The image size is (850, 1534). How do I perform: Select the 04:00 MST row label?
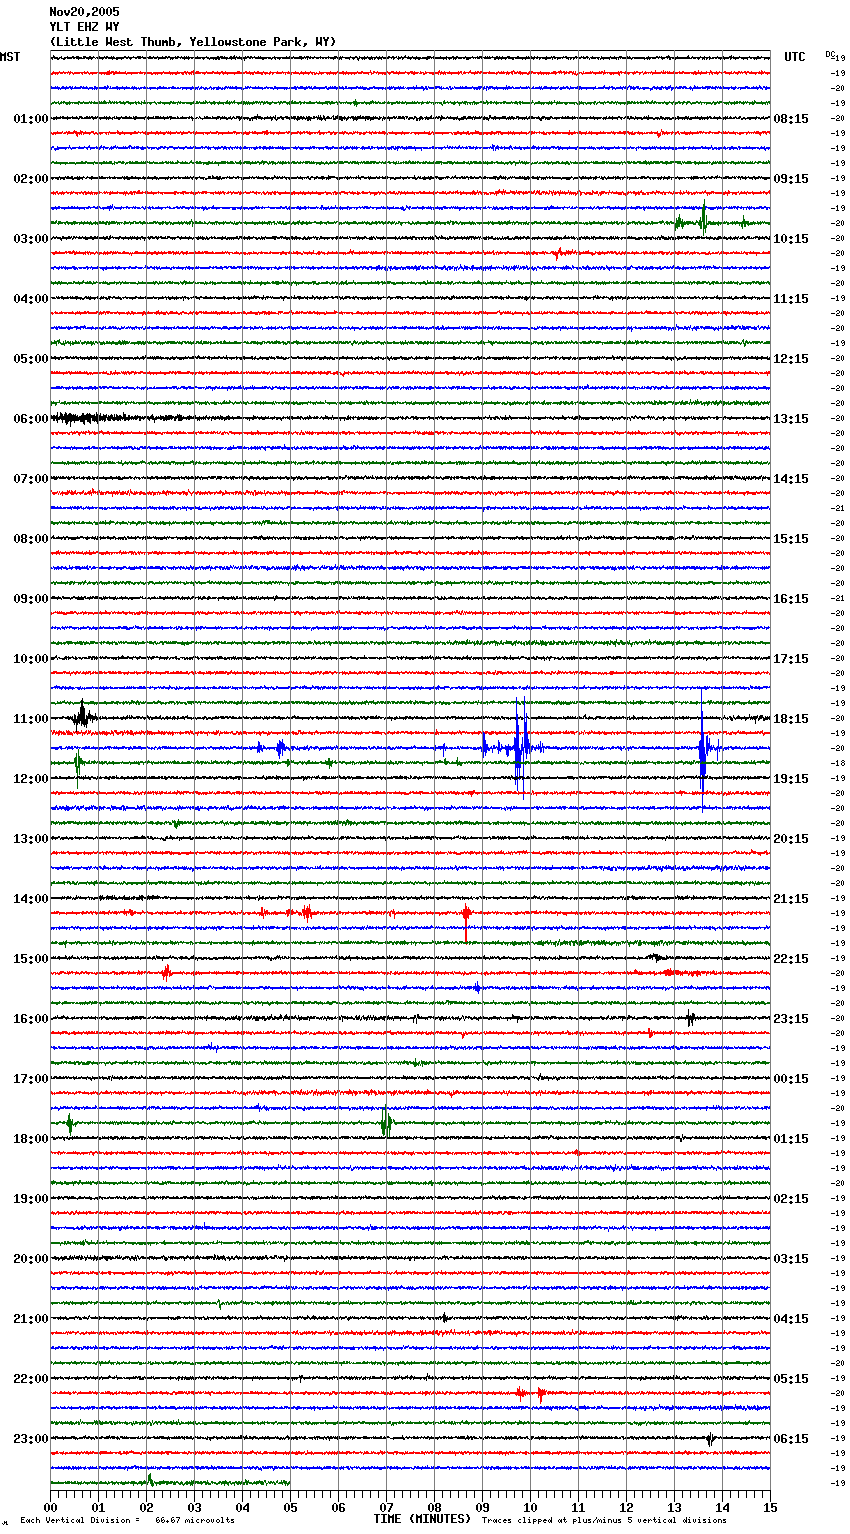tap(31, 299)
